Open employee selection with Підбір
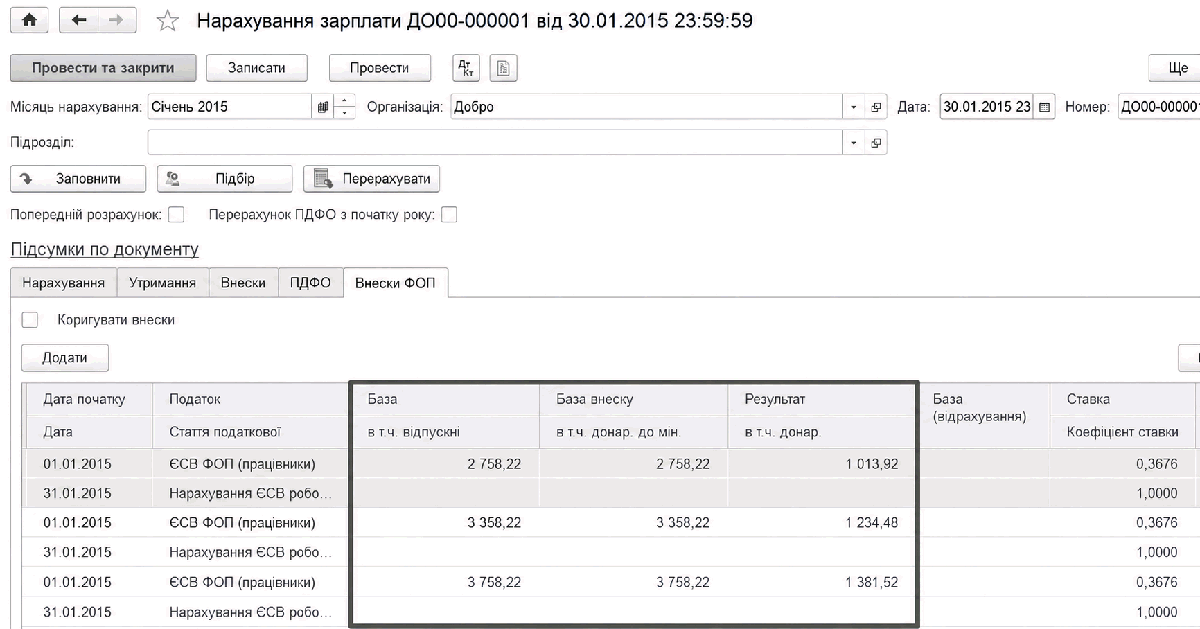Screen dimensions: 1200x629 (224, 179)
